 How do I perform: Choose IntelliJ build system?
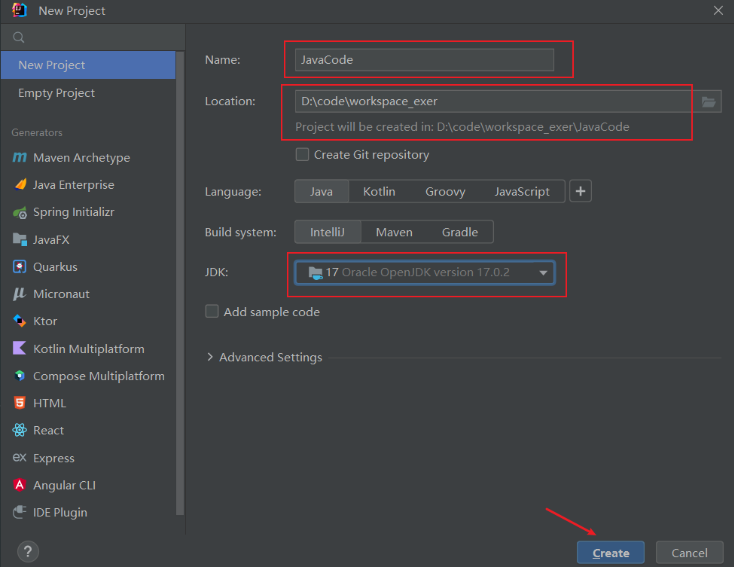coord(328,232)
